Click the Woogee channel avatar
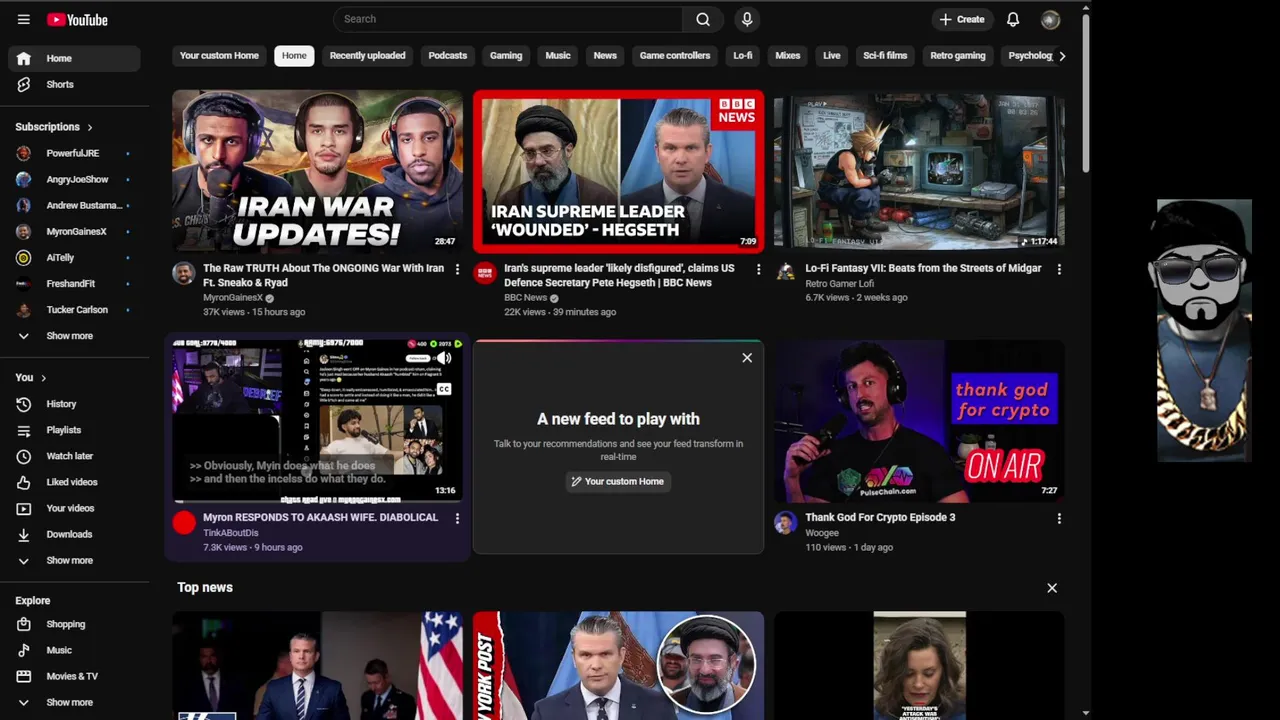The image size is (1280, 720). coord(785,522)
